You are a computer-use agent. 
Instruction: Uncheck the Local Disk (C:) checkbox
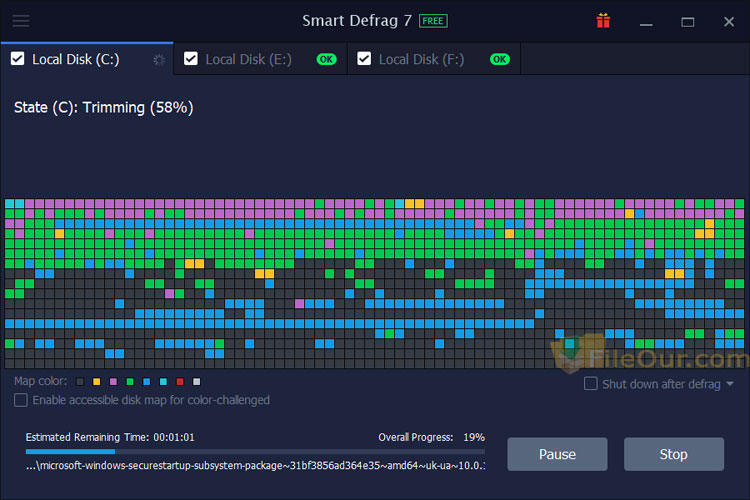[x=18, y=59]
